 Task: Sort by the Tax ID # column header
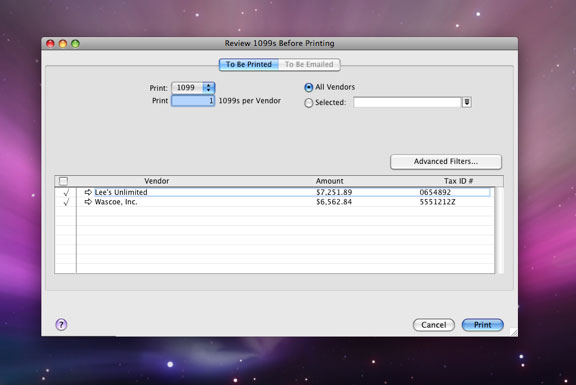(x=458, y=181)
